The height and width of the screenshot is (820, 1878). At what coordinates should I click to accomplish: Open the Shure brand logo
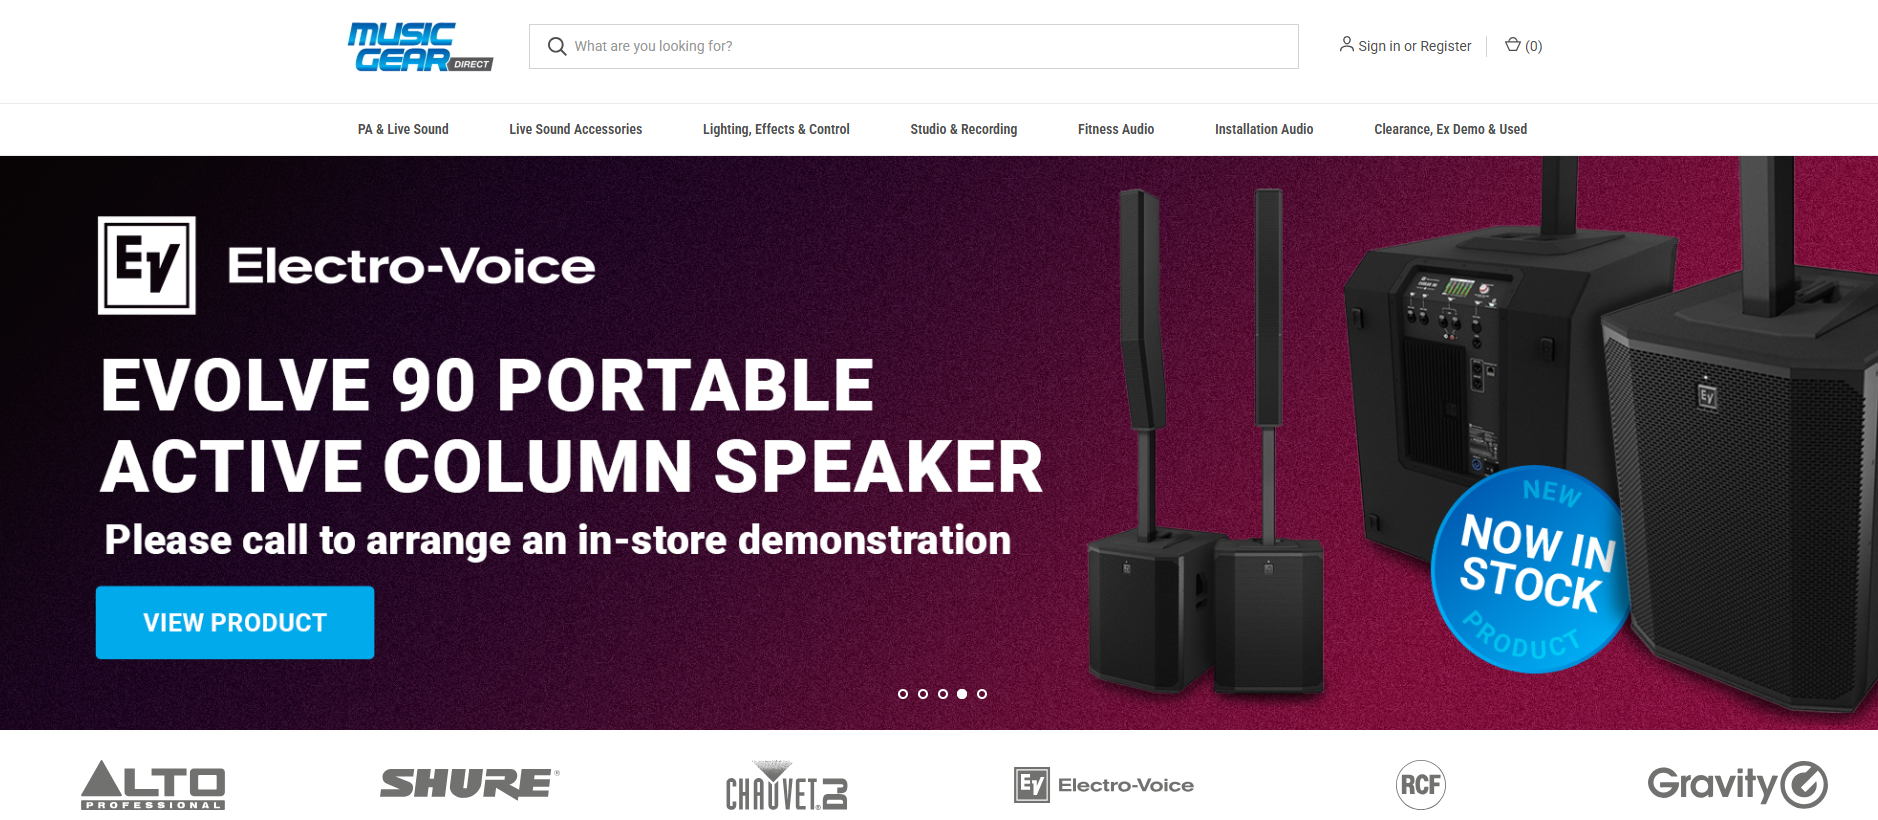[469, 784]
